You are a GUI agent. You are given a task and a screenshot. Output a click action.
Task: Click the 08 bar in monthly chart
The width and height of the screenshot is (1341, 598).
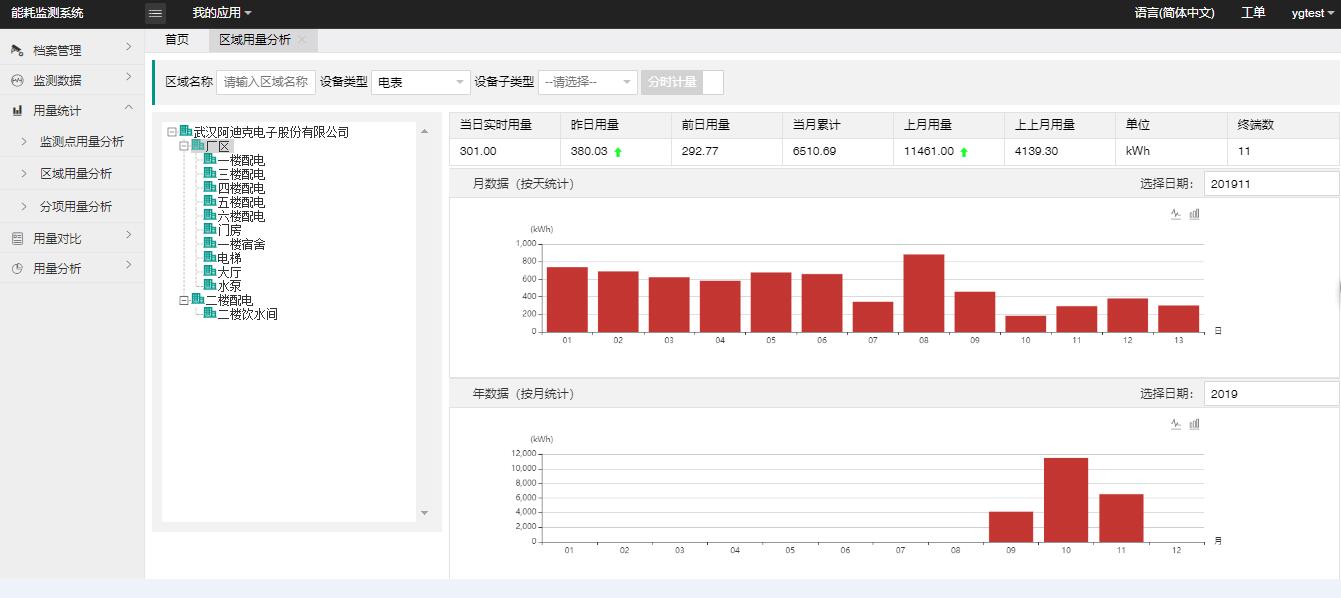pyautogui.click(x=923, y=293)
